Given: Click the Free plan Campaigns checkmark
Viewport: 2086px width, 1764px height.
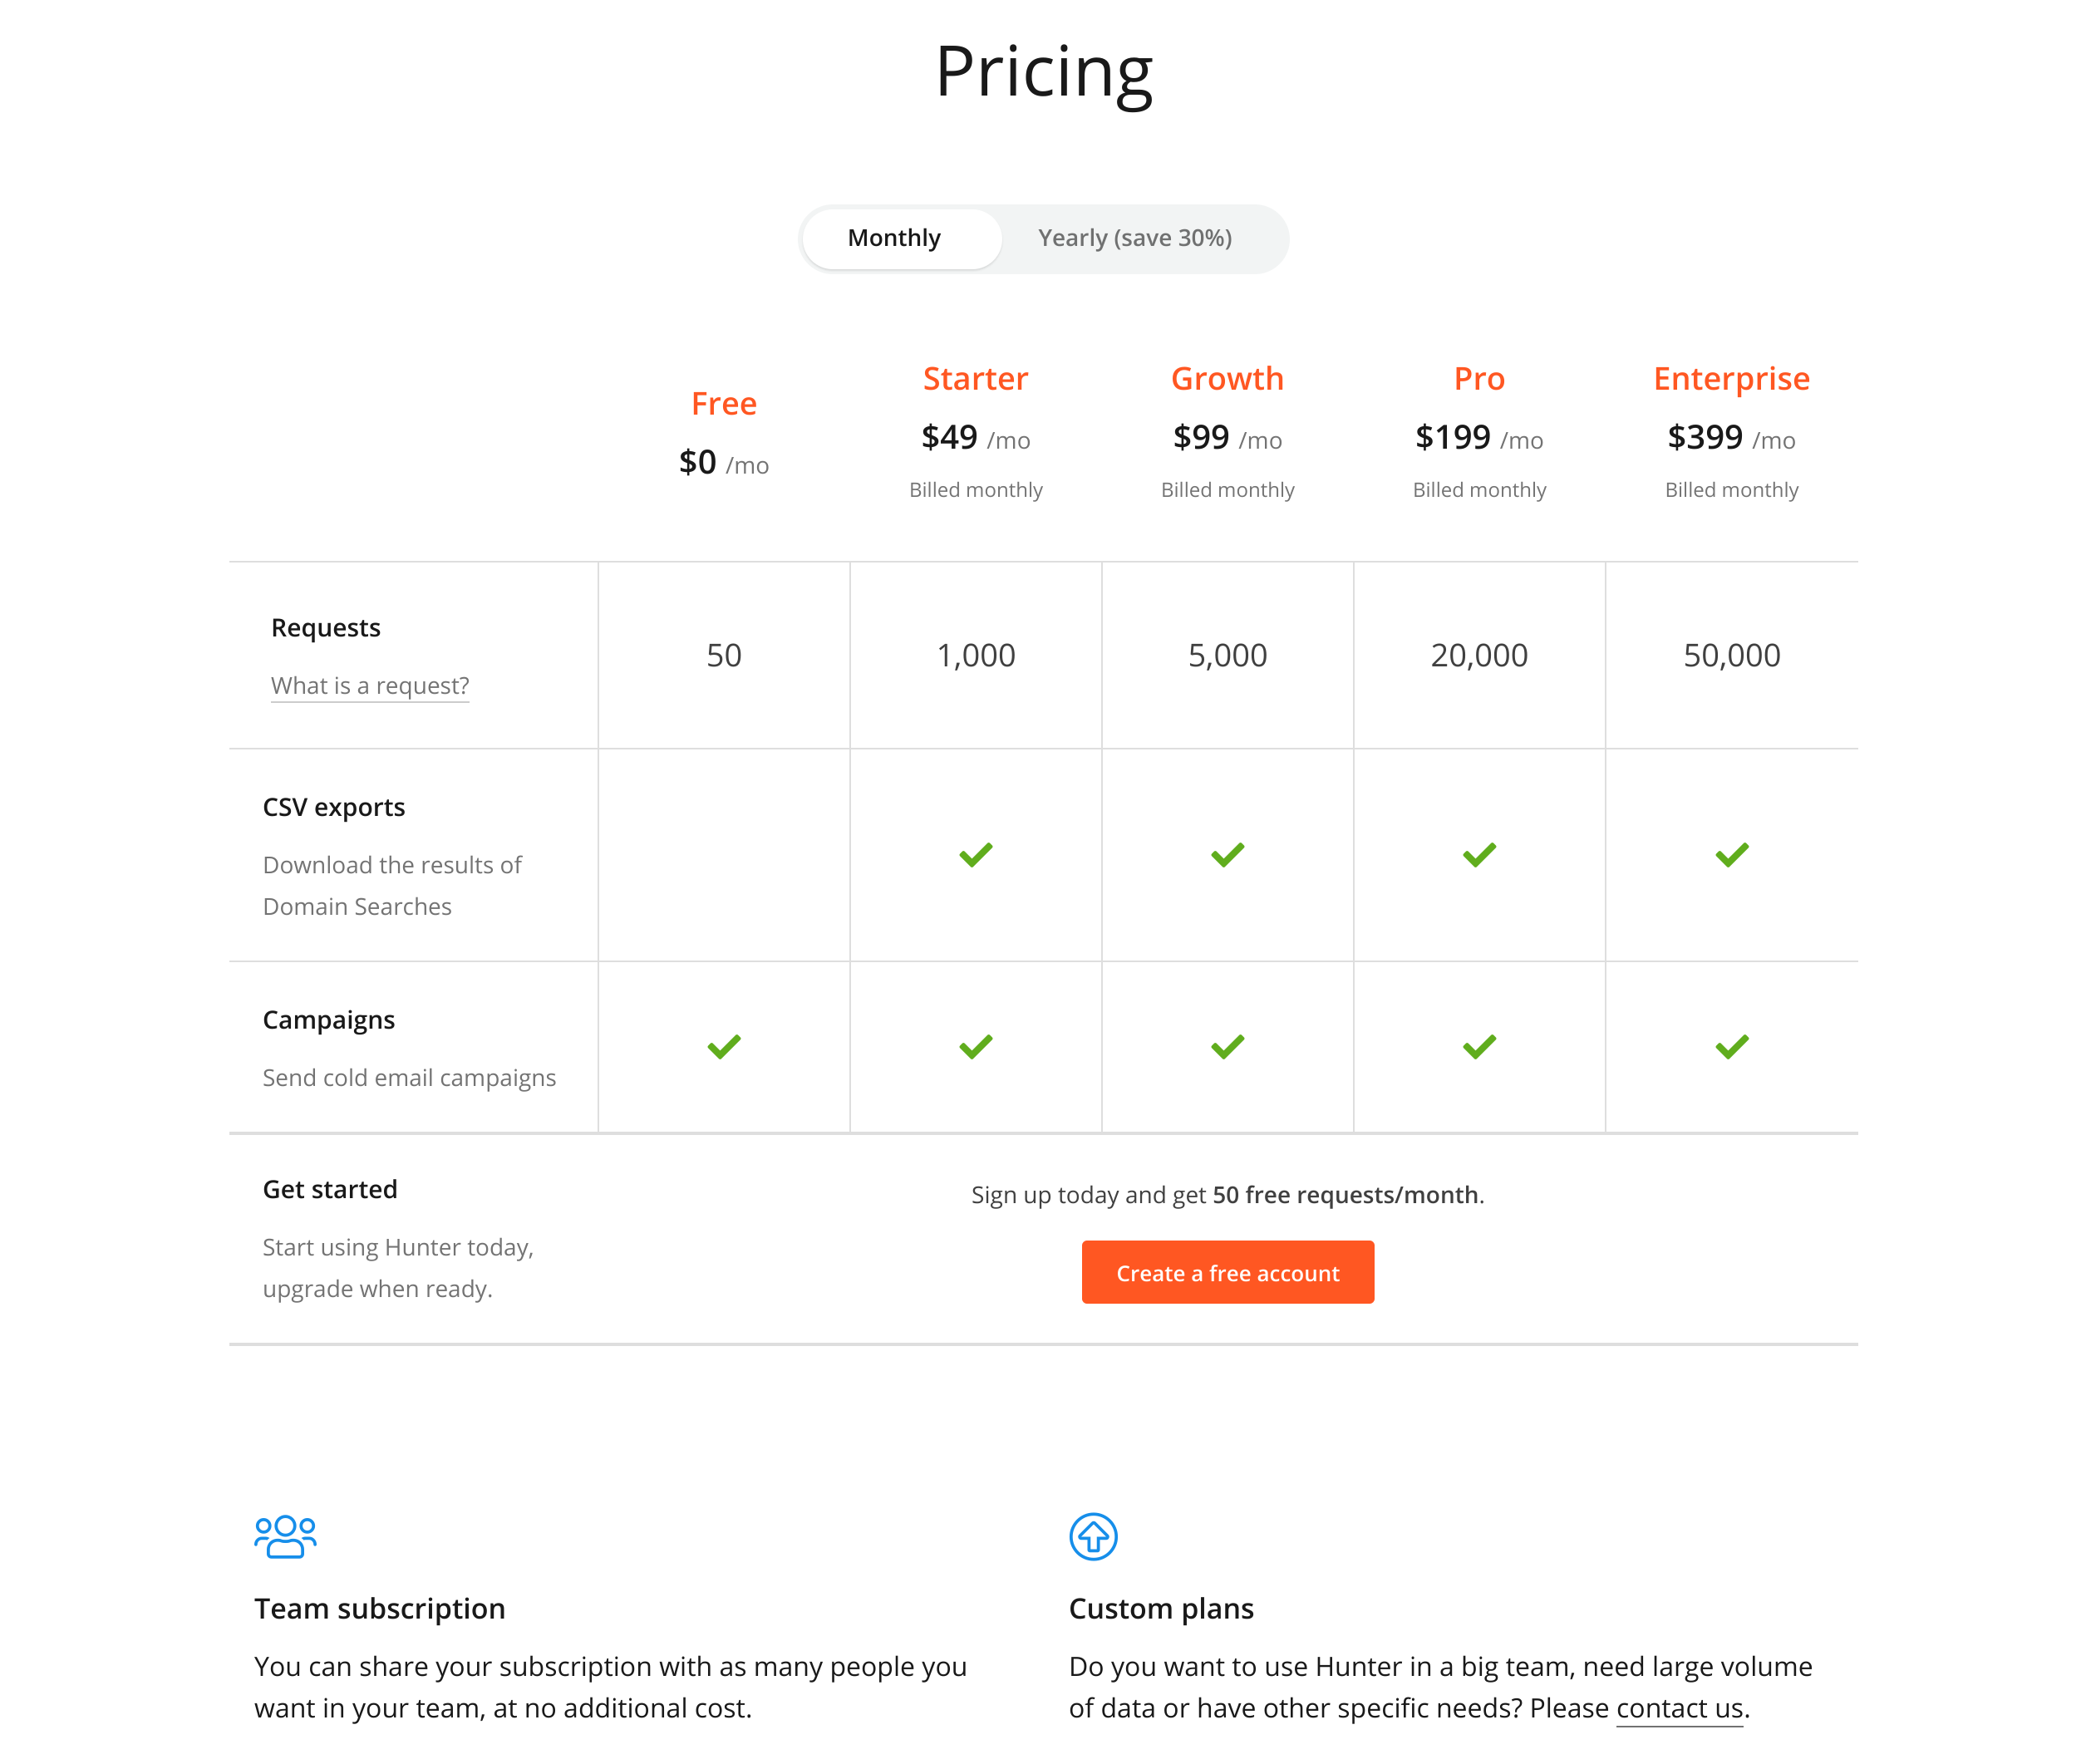Looking at the screenshot, I should [724, 1047].
